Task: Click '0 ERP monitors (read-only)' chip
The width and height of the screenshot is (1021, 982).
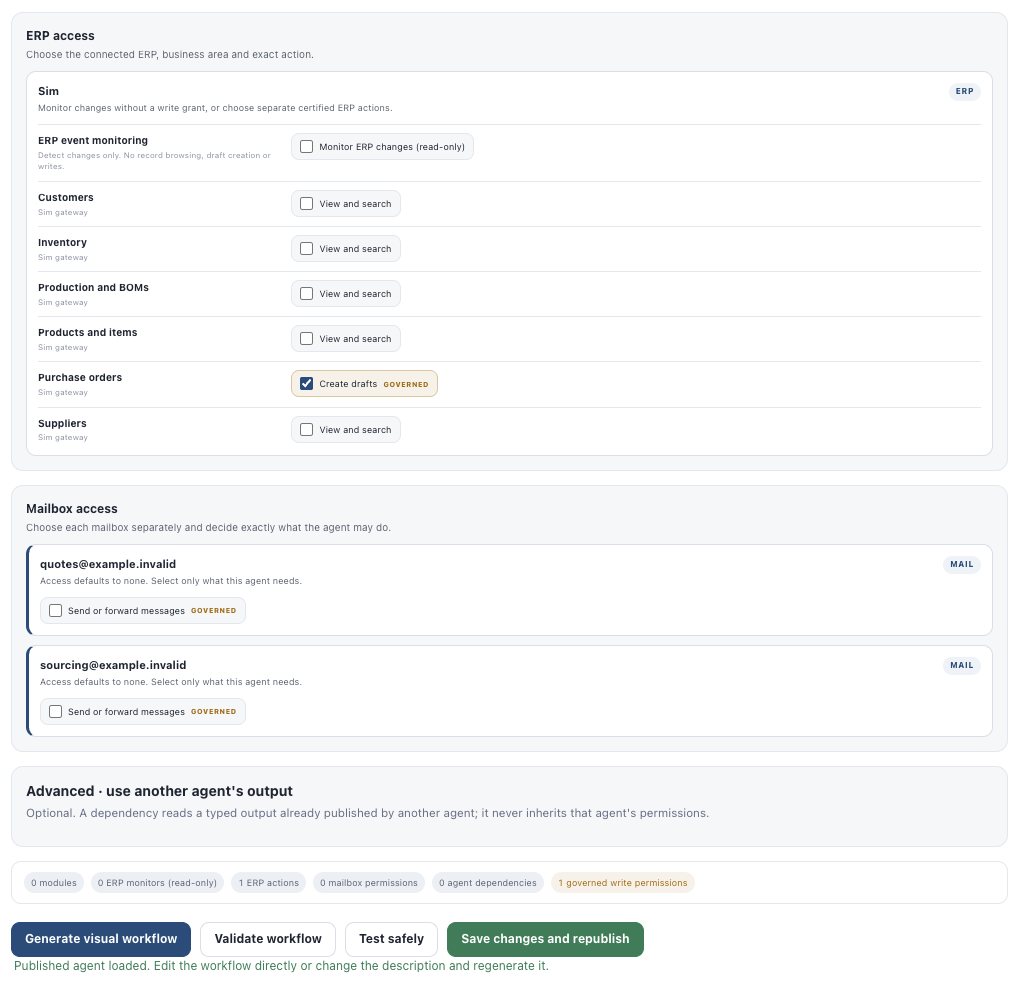Action: click(158, 883)
